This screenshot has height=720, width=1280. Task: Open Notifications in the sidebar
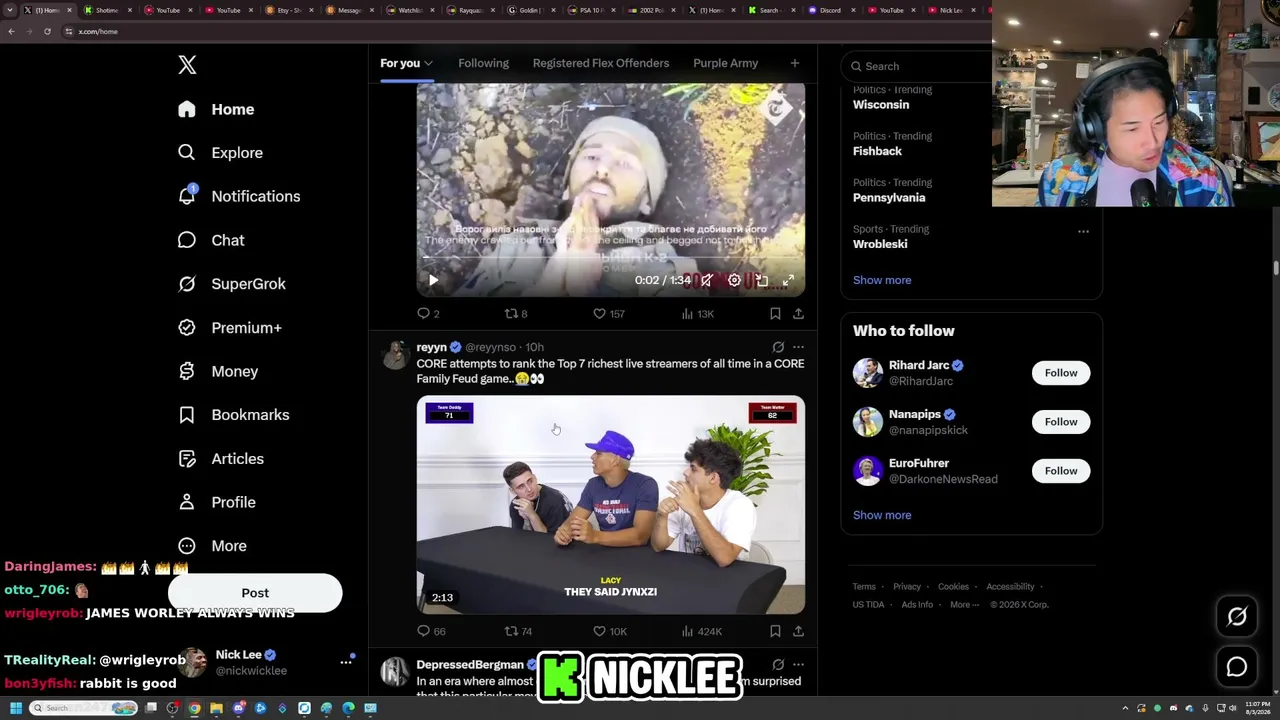point(239,196)
